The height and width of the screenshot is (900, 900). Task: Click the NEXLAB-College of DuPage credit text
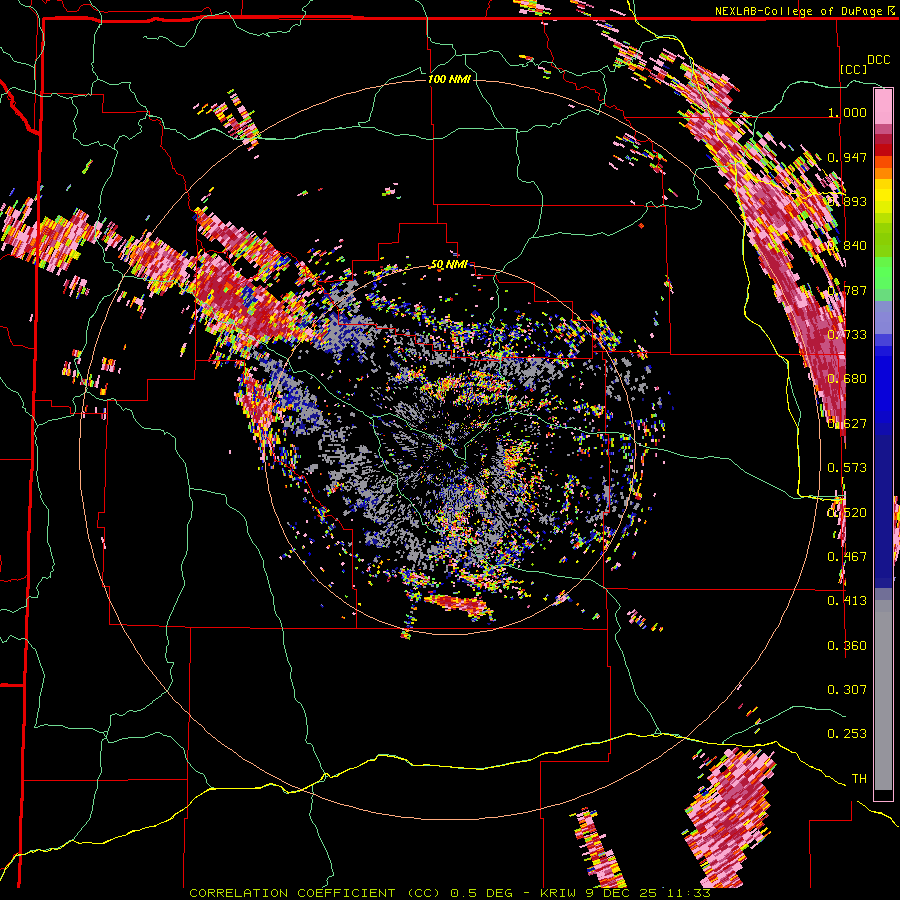coord(798,11)
